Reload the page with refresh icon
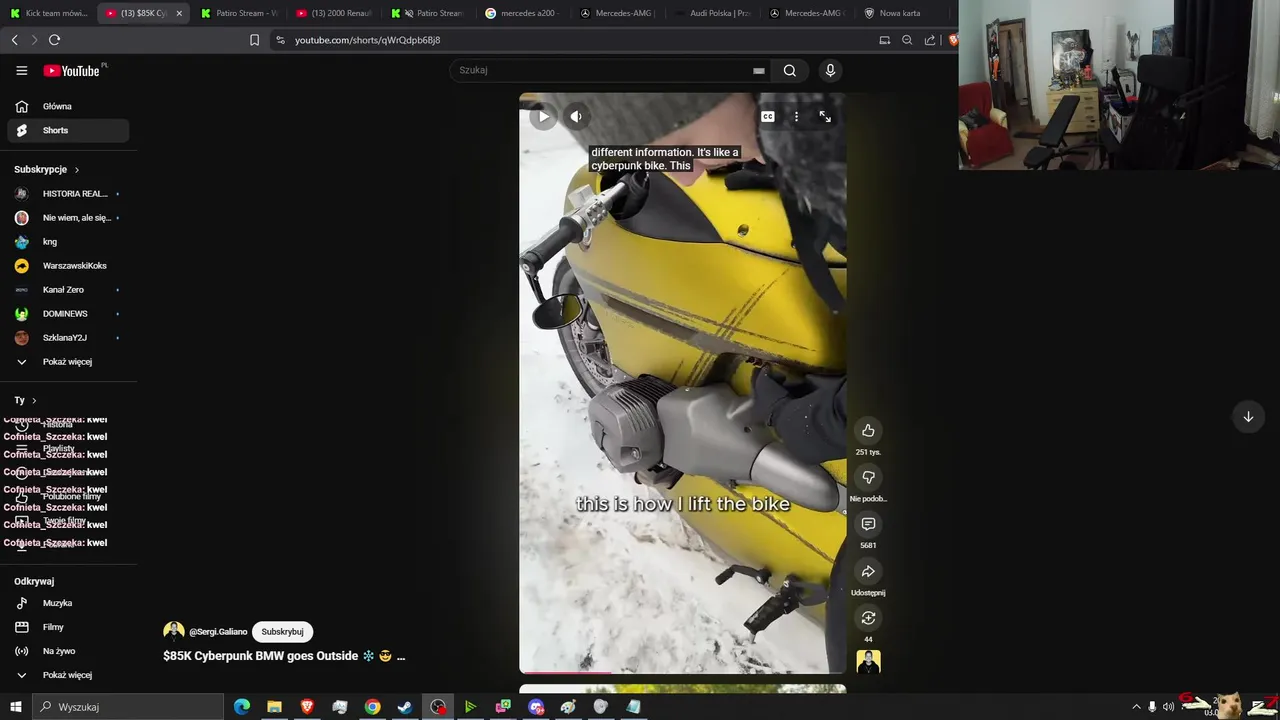 [54, 40]
